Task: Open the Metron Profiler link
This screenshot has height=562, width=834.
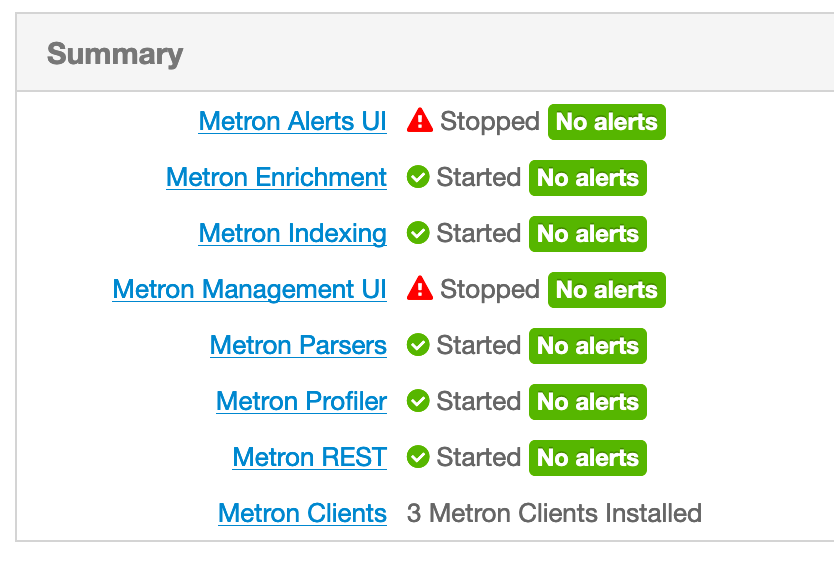Action: point(301,402)
